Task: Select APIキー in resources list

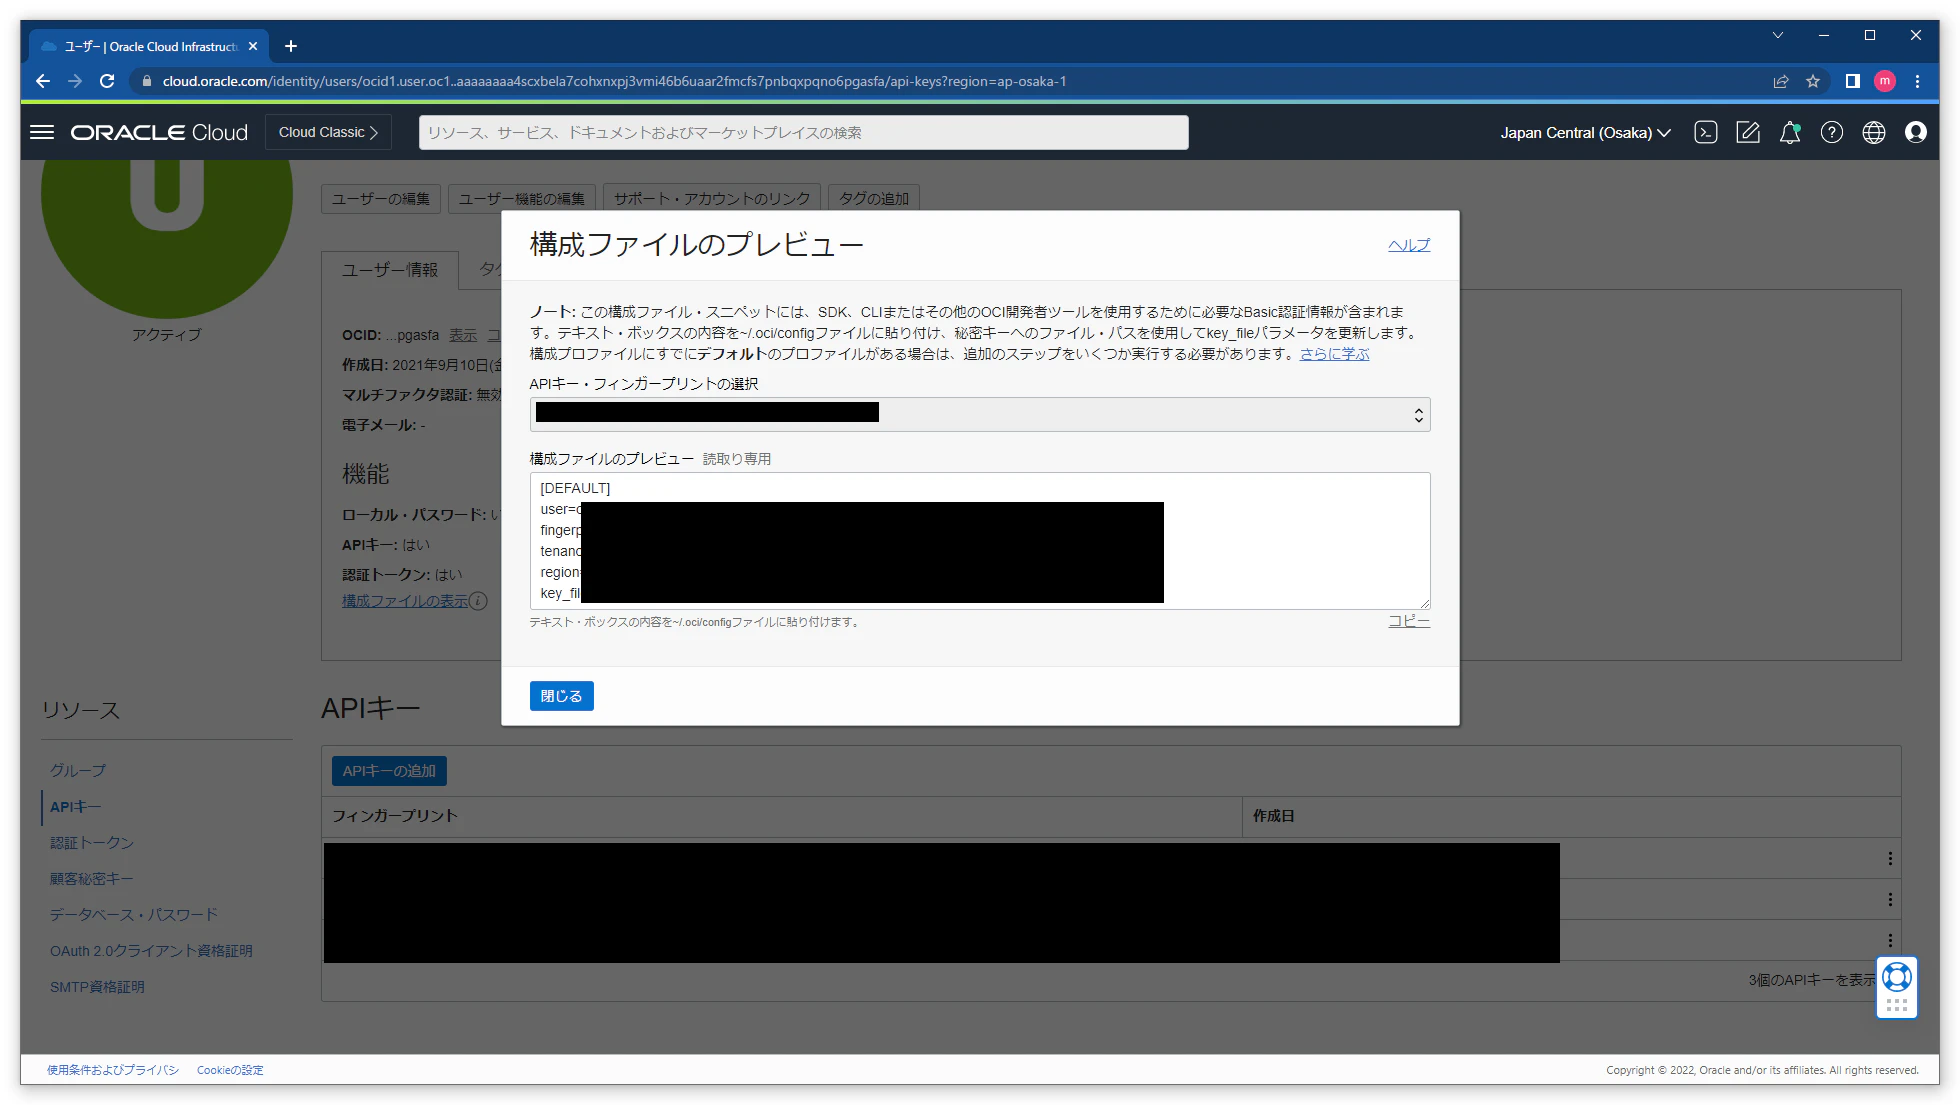Action: (75, 807)
